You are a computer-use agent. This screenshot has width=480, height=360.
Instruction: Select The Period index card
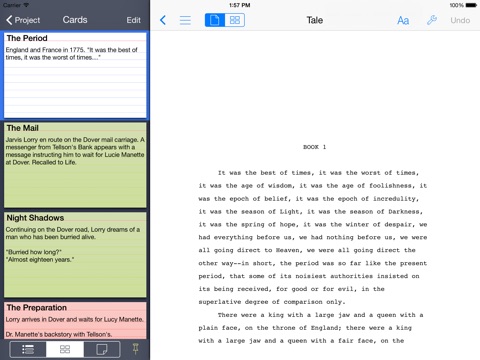click(x=75, y=75)
